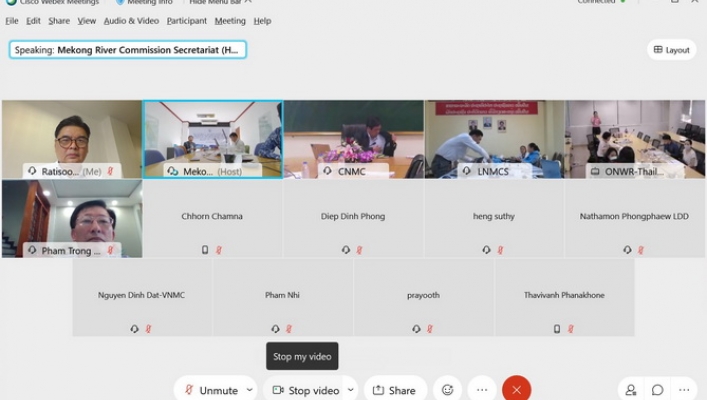Open the View menu
707x400 pixels.
point(87,21)
